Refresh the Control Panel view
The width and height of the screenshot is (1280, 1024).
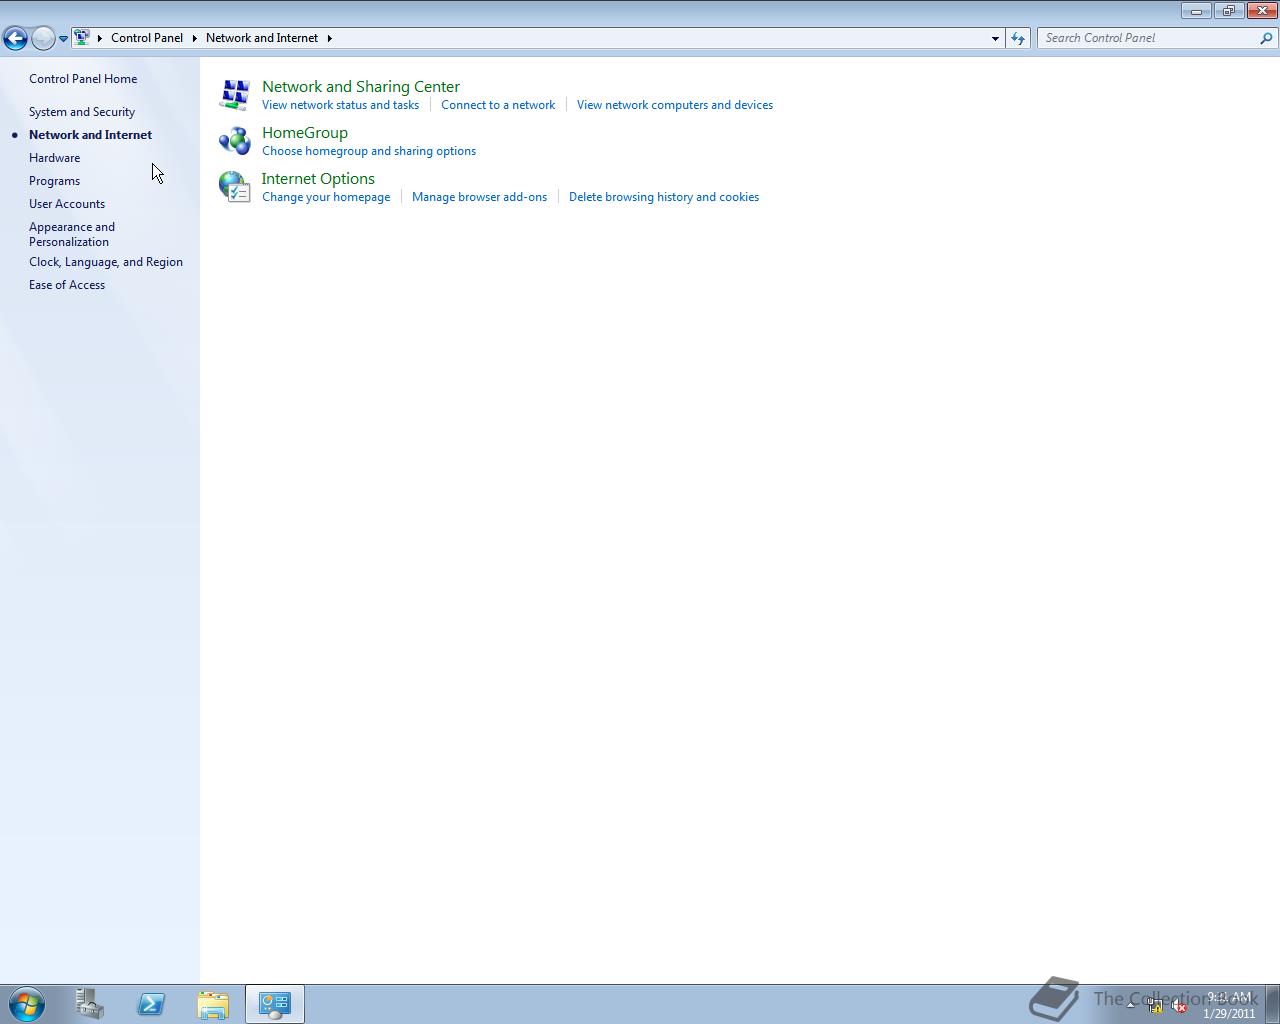tap(1018, 38)
